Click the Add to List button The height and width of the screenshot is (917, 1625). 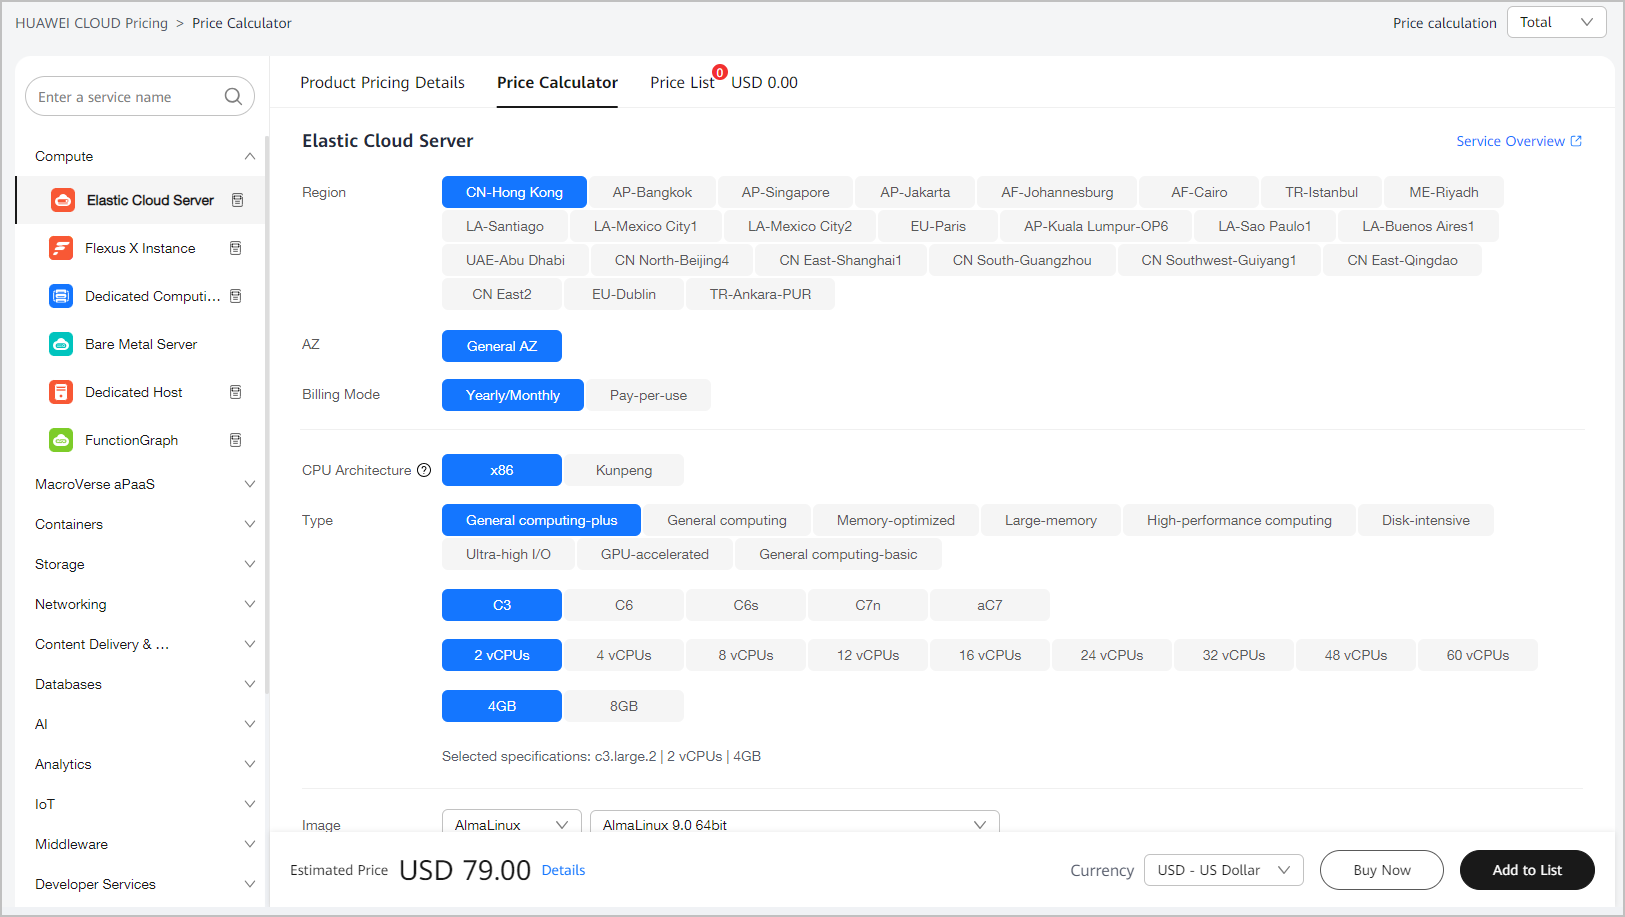pos(1526,870)
